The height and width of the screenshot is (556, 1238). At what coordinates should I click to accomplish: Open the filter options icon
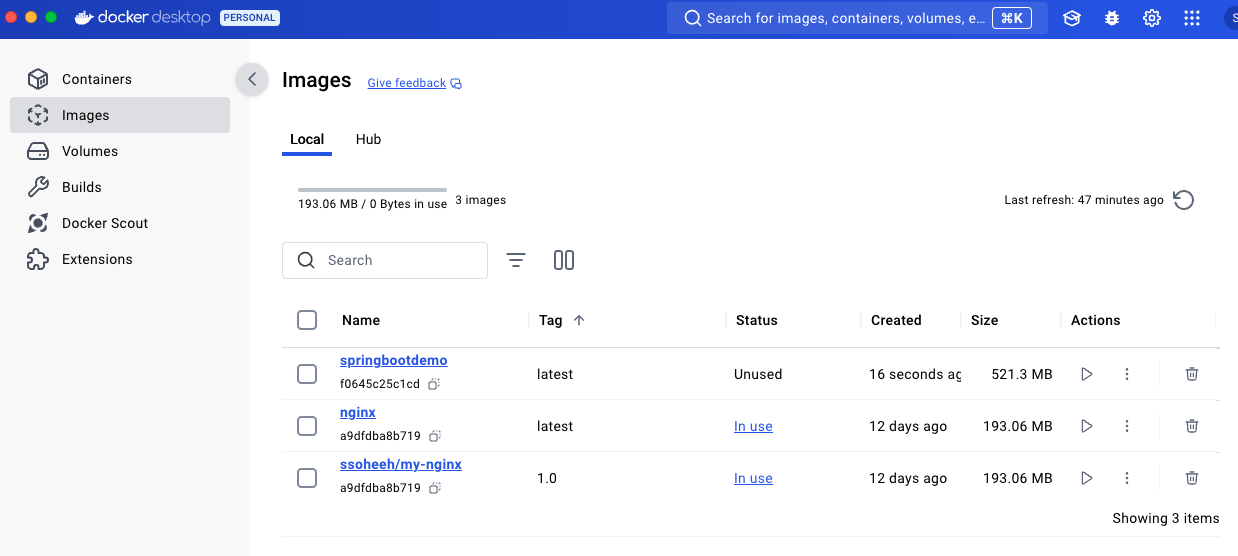click(516, 260)
